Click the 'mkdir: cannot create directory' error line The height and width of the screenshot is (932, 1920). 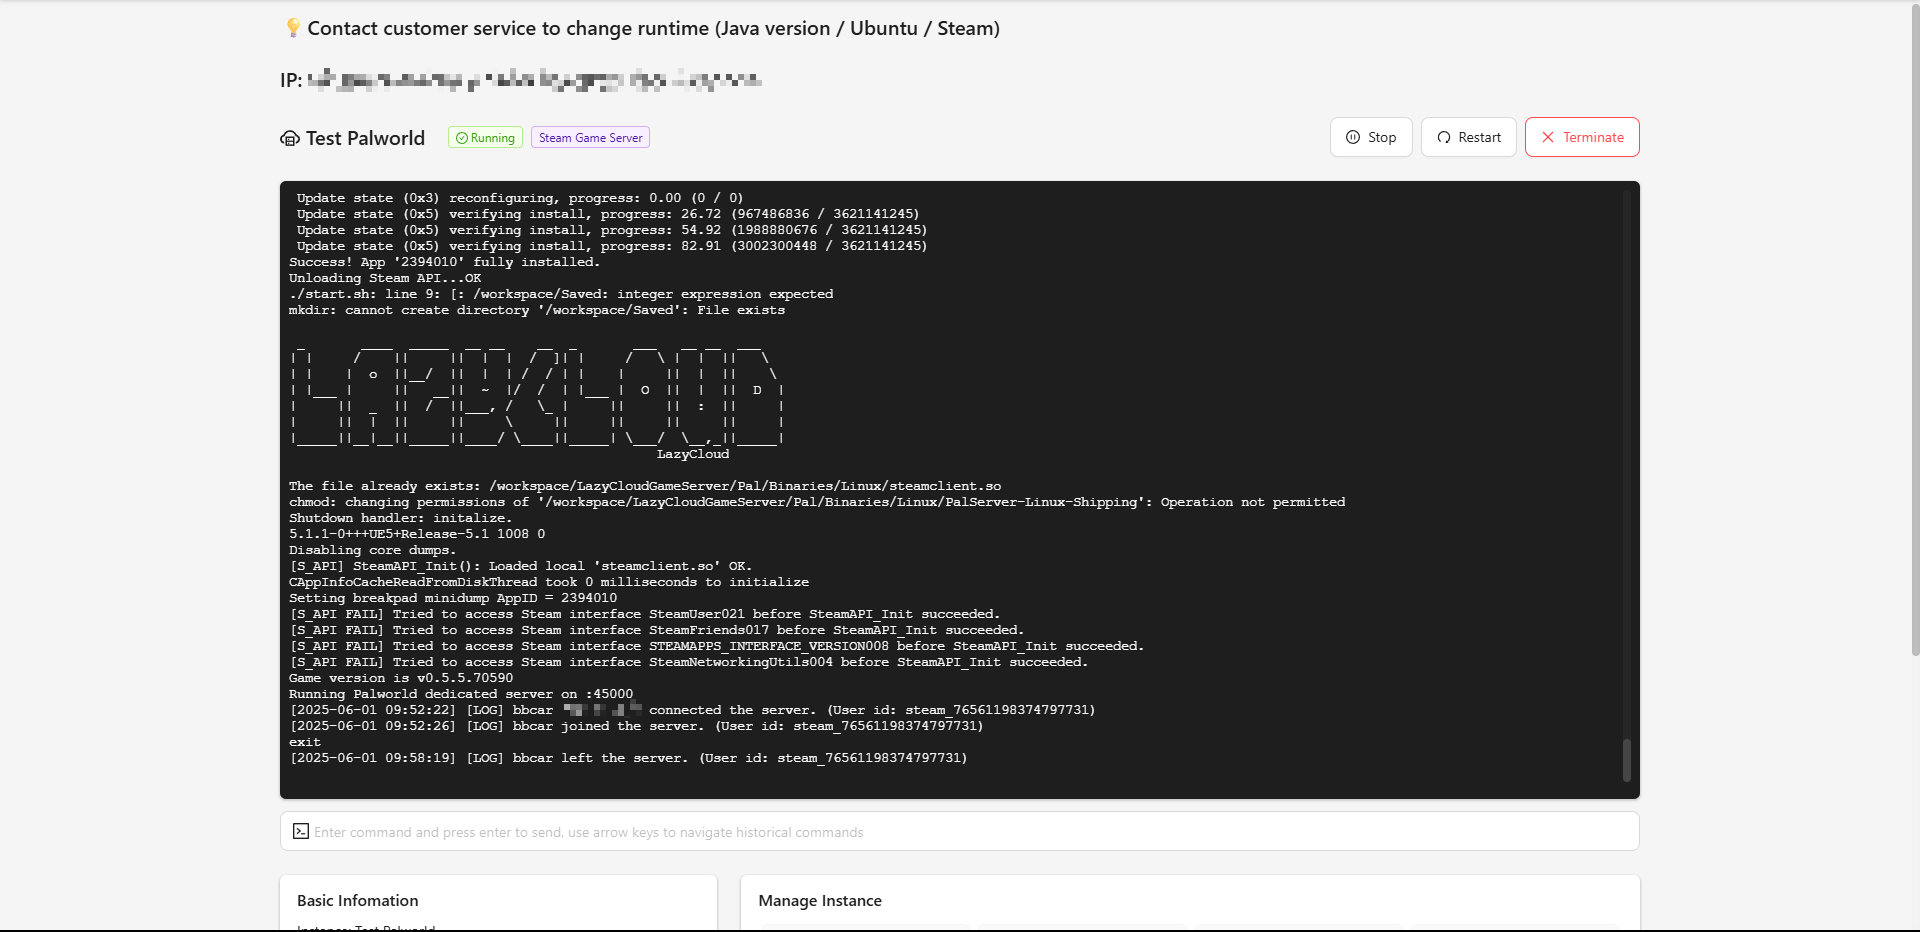coord(537,310)
